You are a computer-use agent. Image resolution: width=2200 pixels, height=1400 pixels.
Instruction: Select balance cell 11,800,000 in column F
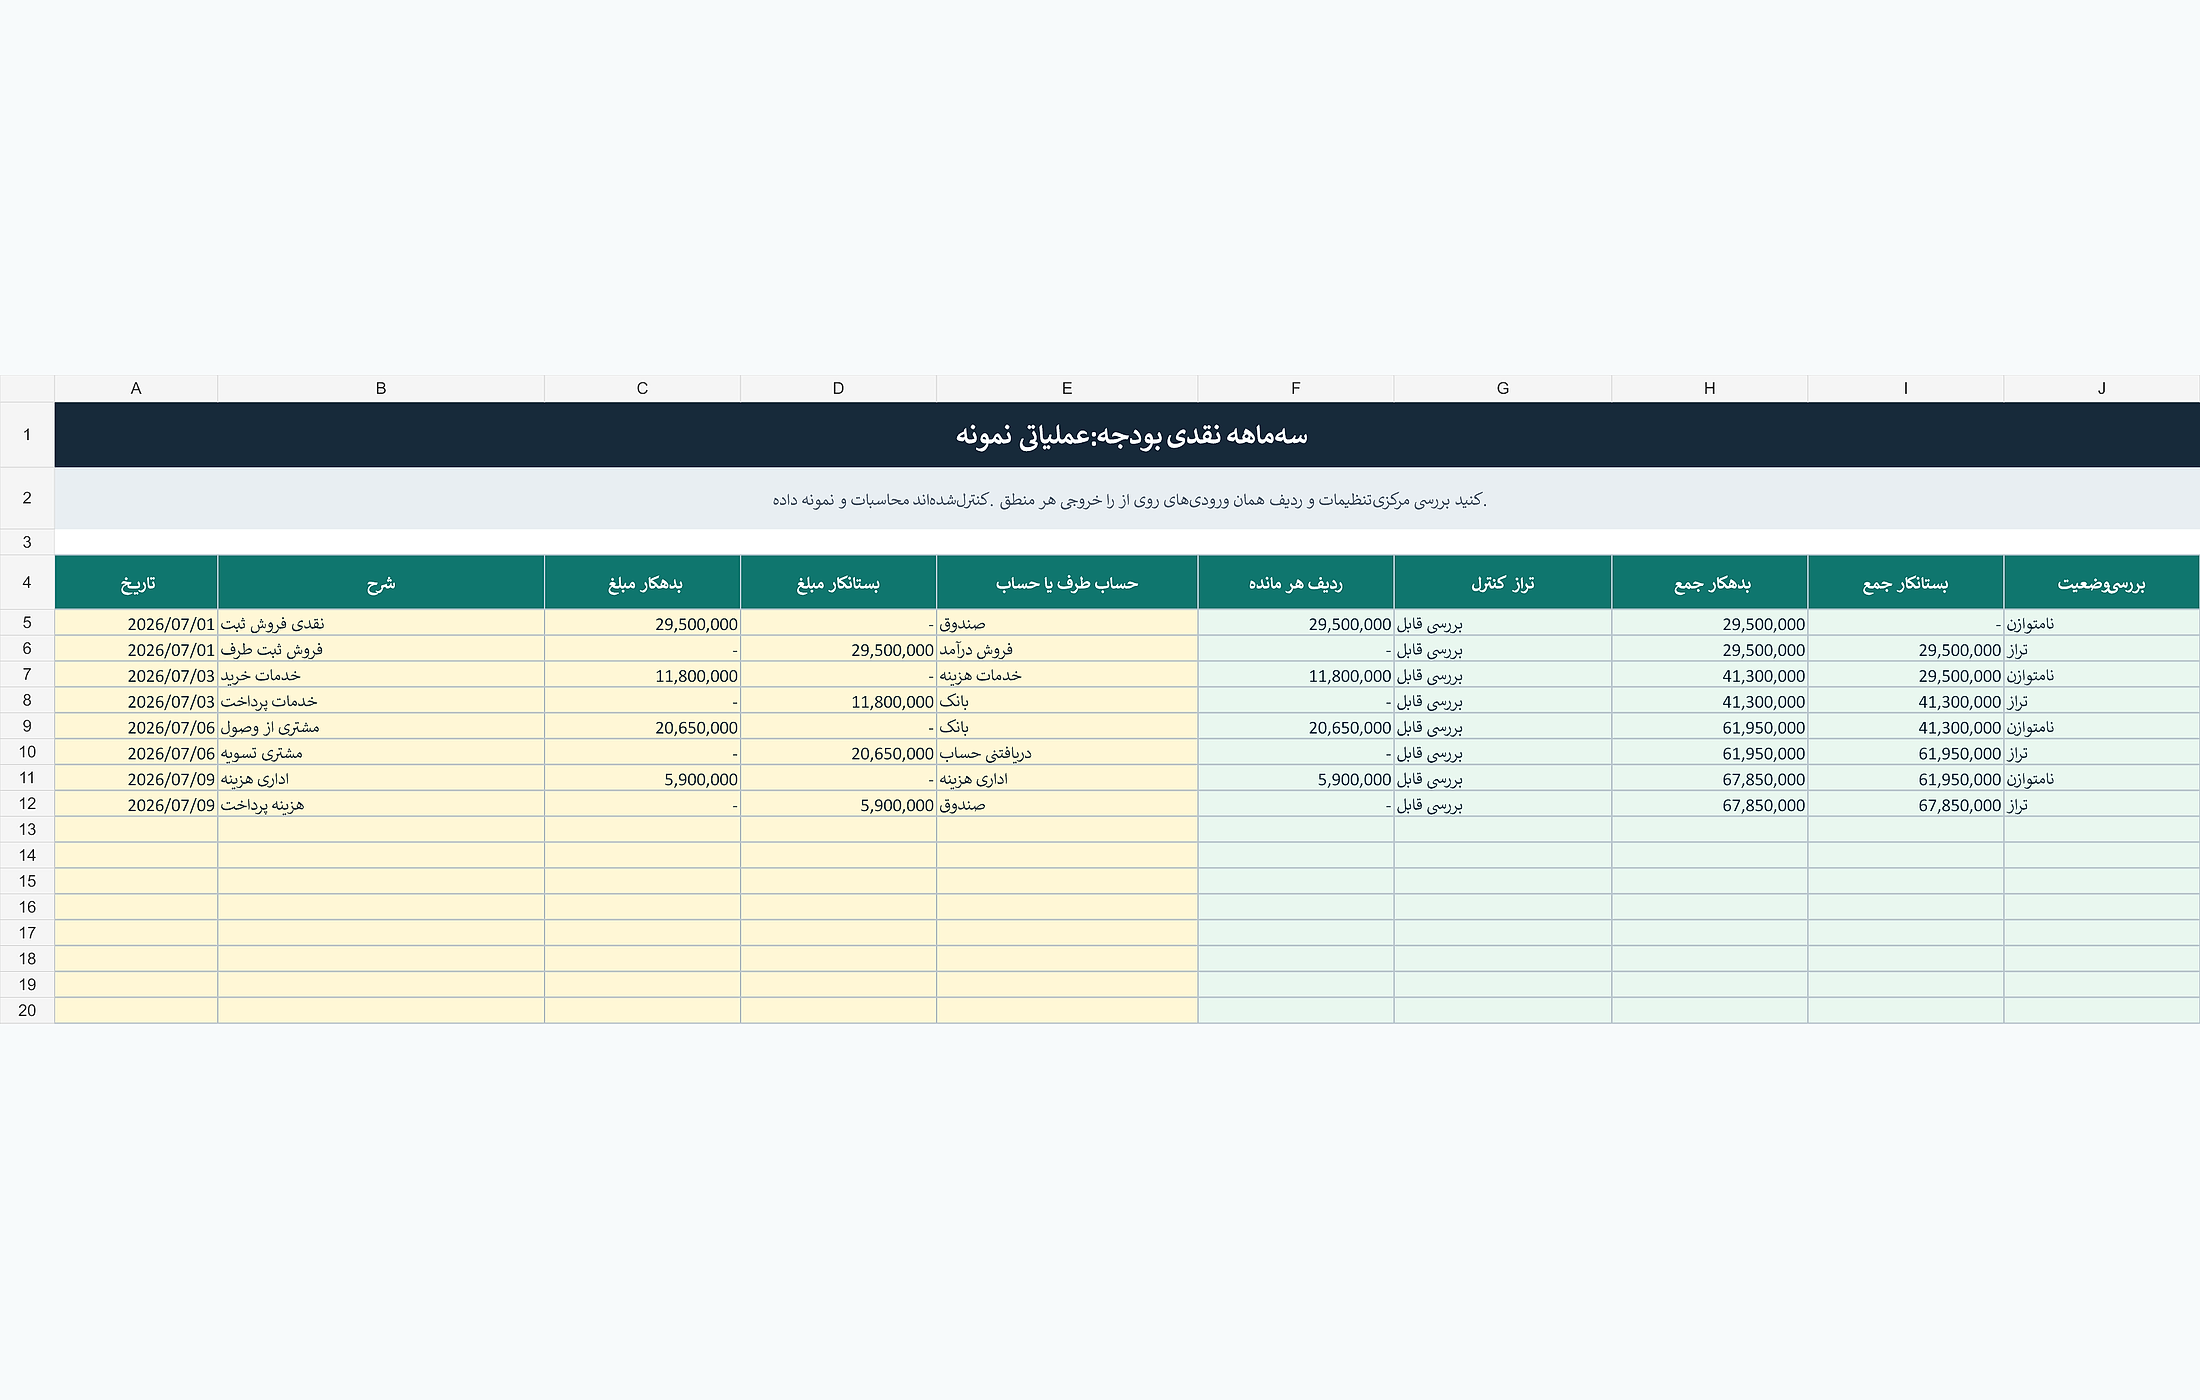1296,675
